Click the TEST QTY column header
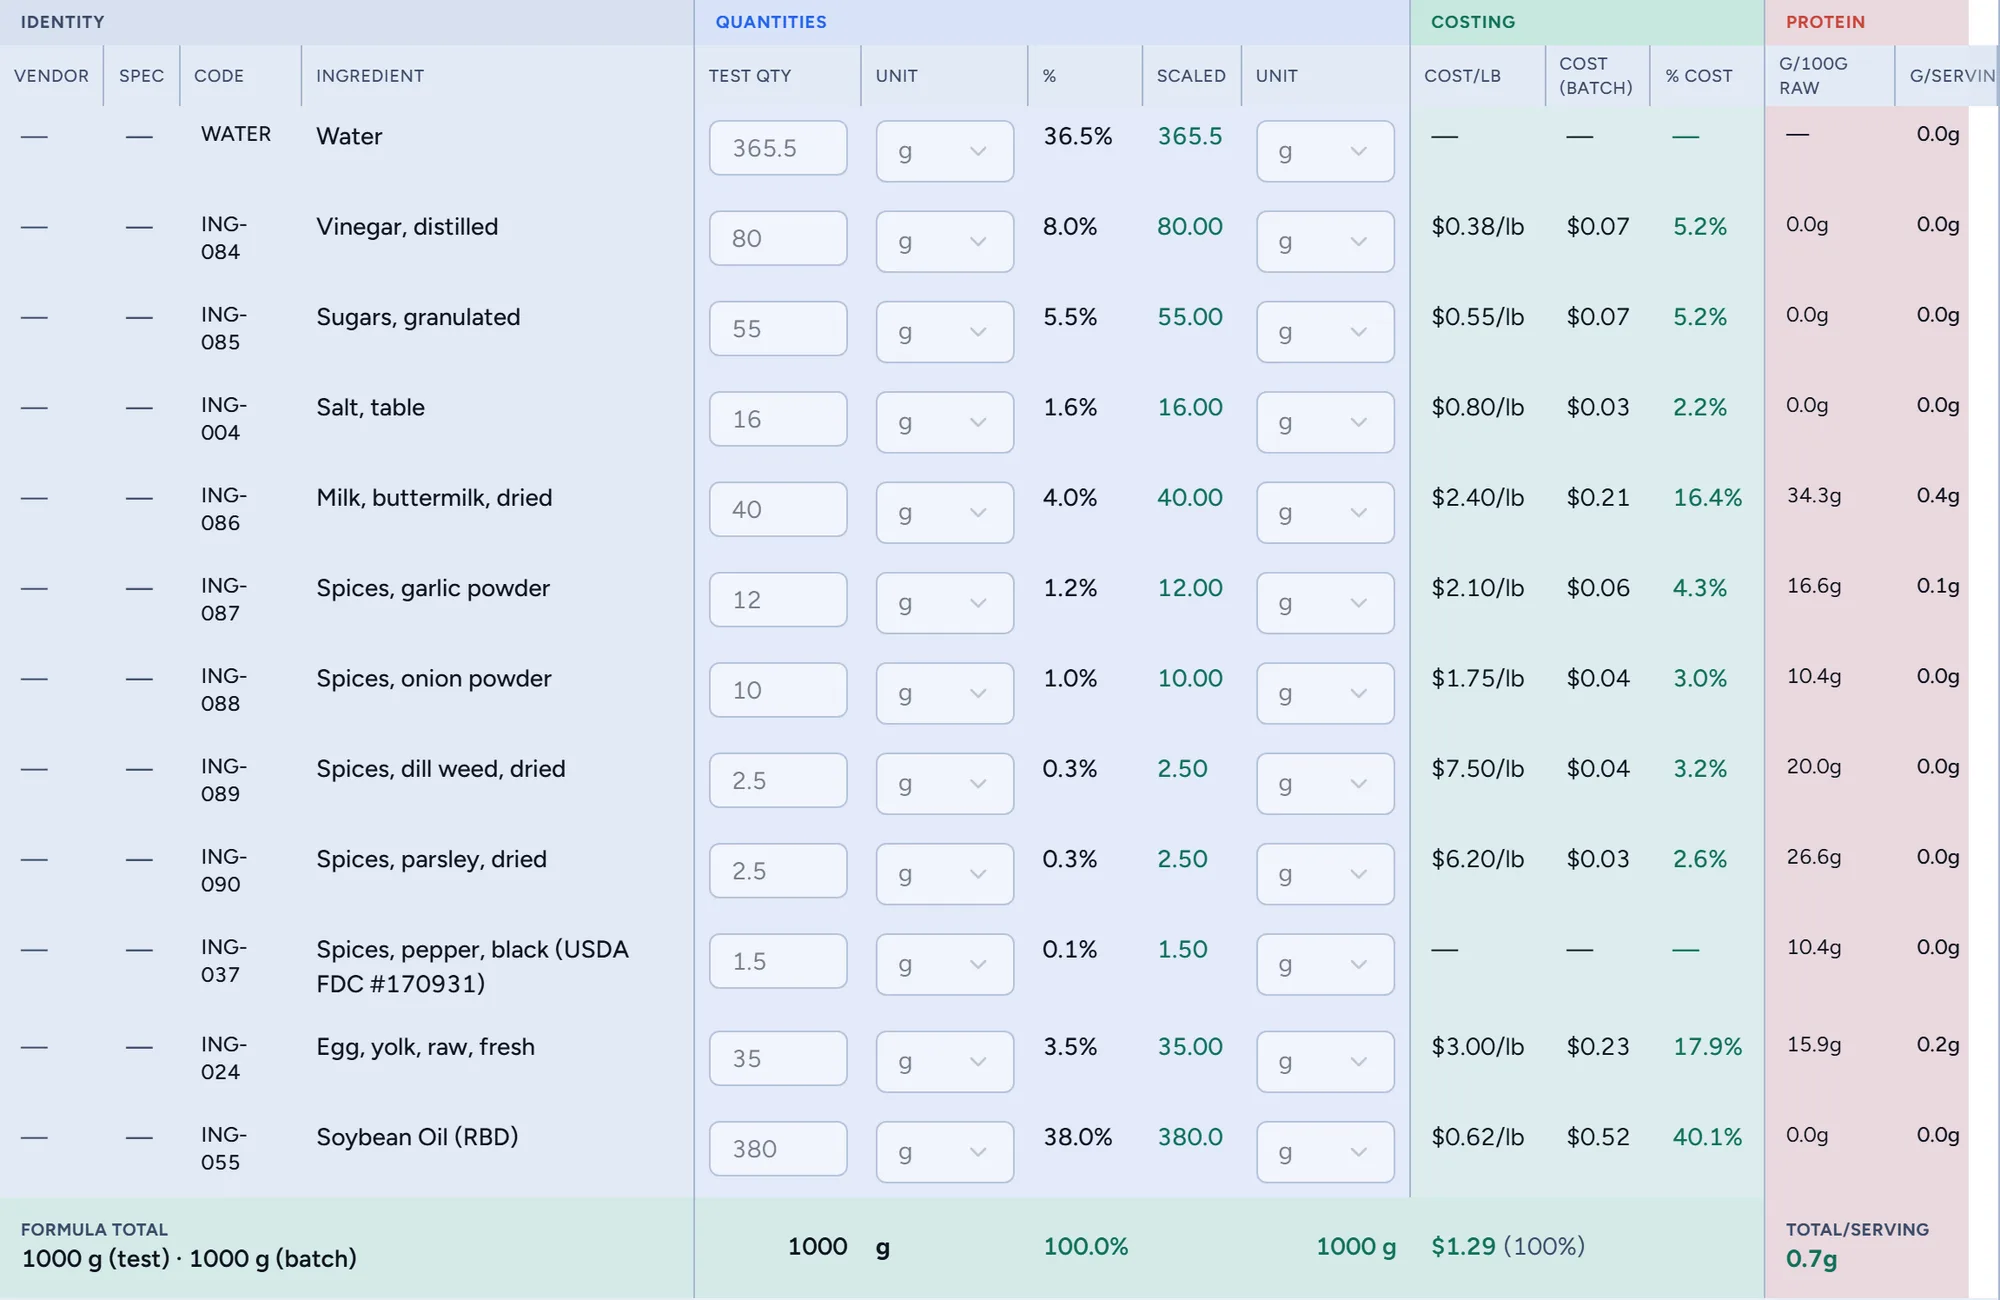Viewport: 2000px width, 1300px height. pyautogui.click(x=750, y=76)
